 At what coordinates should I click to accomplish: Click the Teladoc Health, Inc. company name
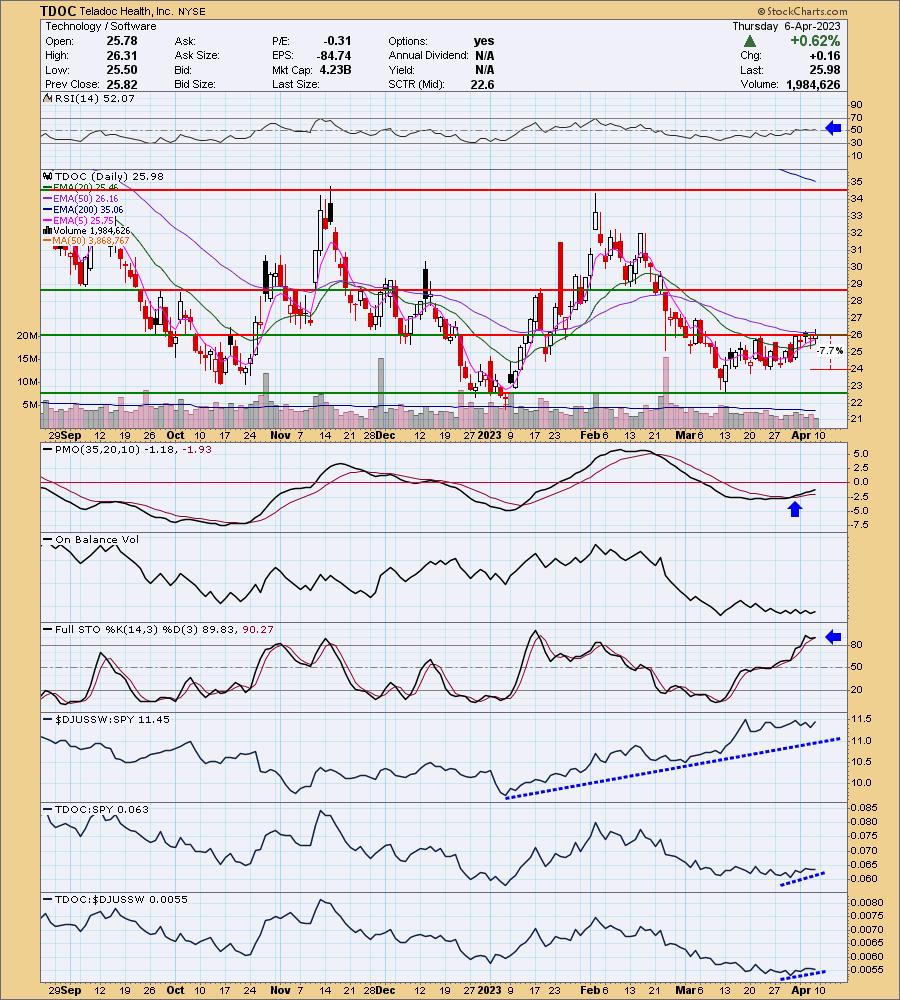[126, 11]
